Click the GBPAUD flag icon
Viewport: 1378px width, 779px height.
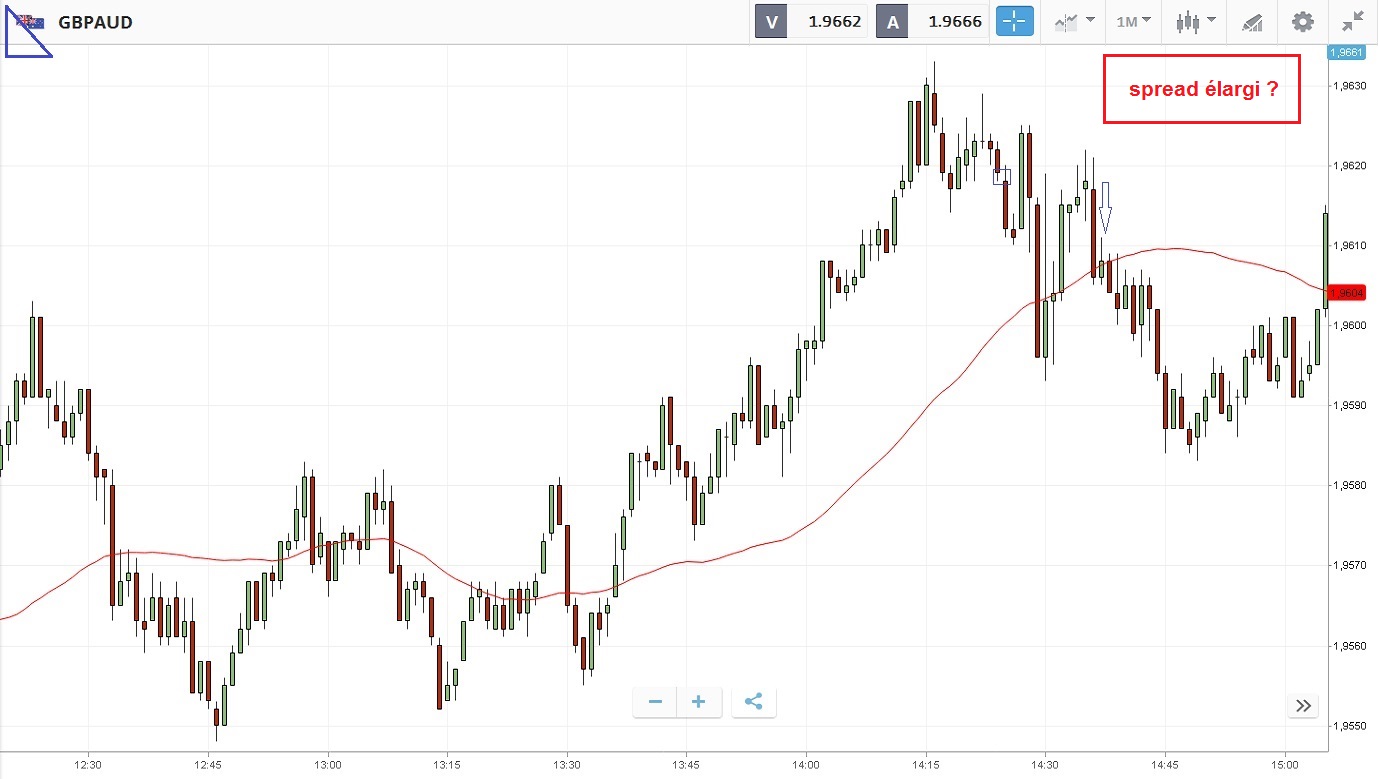[30, 22]
